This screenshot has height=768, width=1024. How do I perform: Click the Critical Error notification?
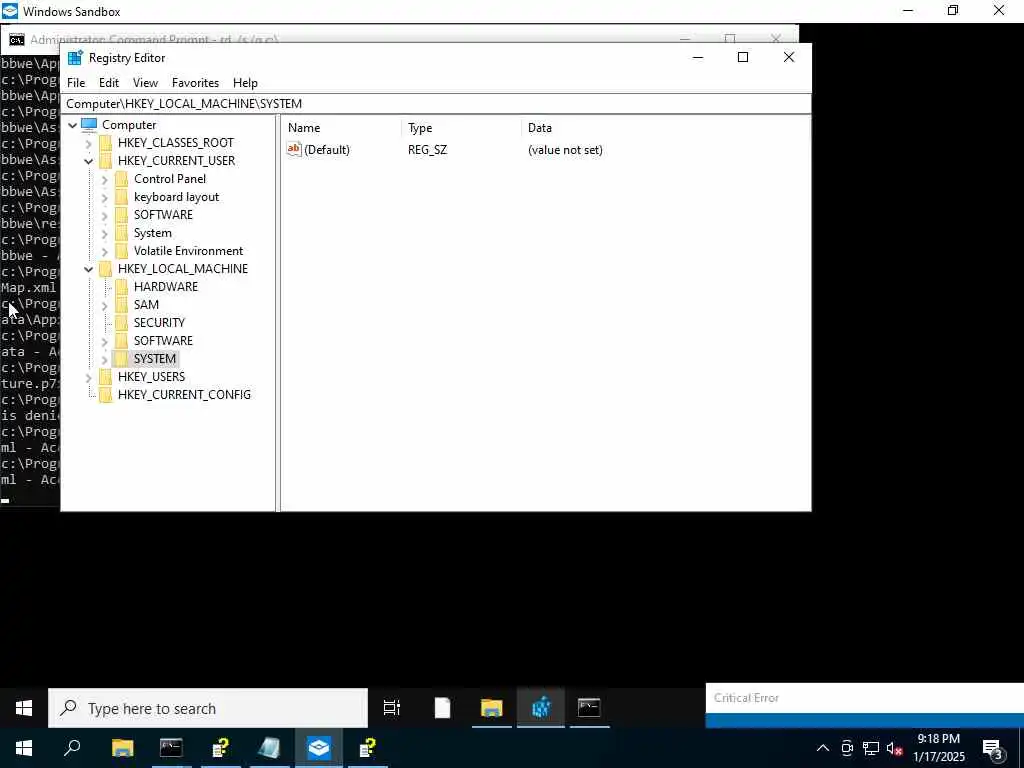click(x=865, y=705)
